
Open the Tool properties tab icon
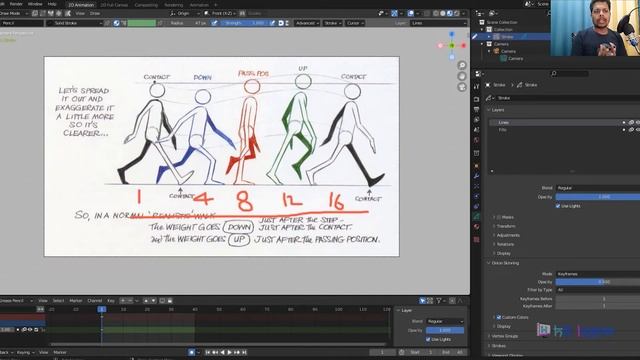pyautogui.click(x=476, y=87)
